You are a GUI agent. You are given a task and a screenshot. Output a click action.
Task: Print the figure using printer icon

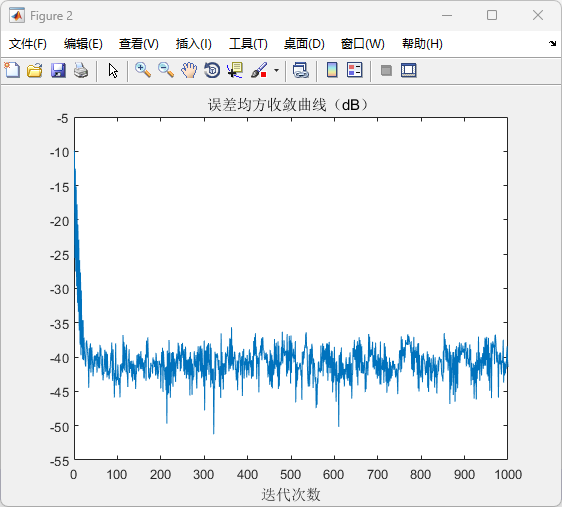(x=81, y=70)
